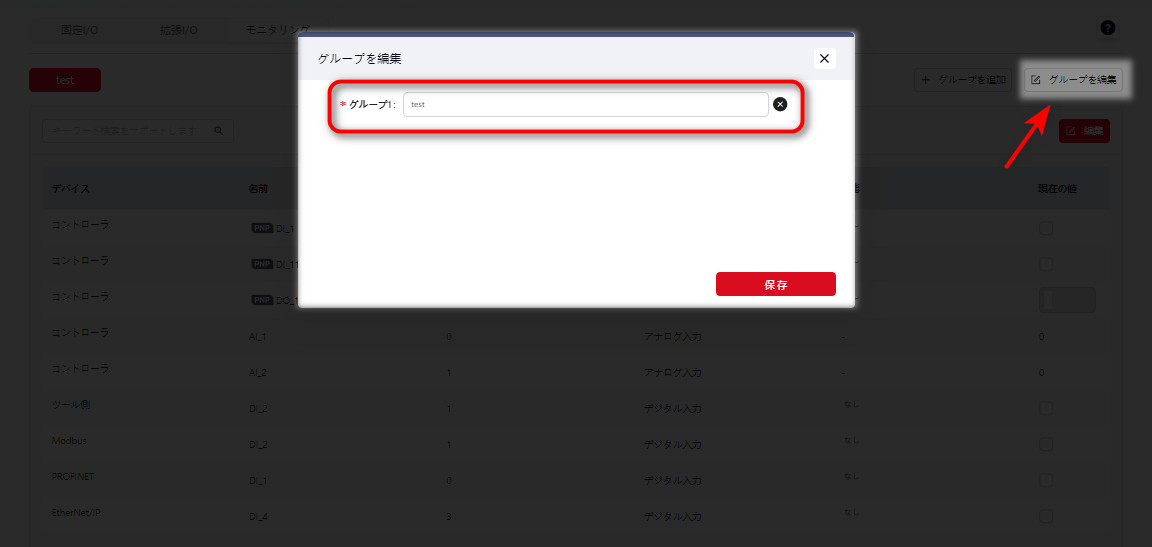Click the PNP badge next to DI_1

click(262, 228)
